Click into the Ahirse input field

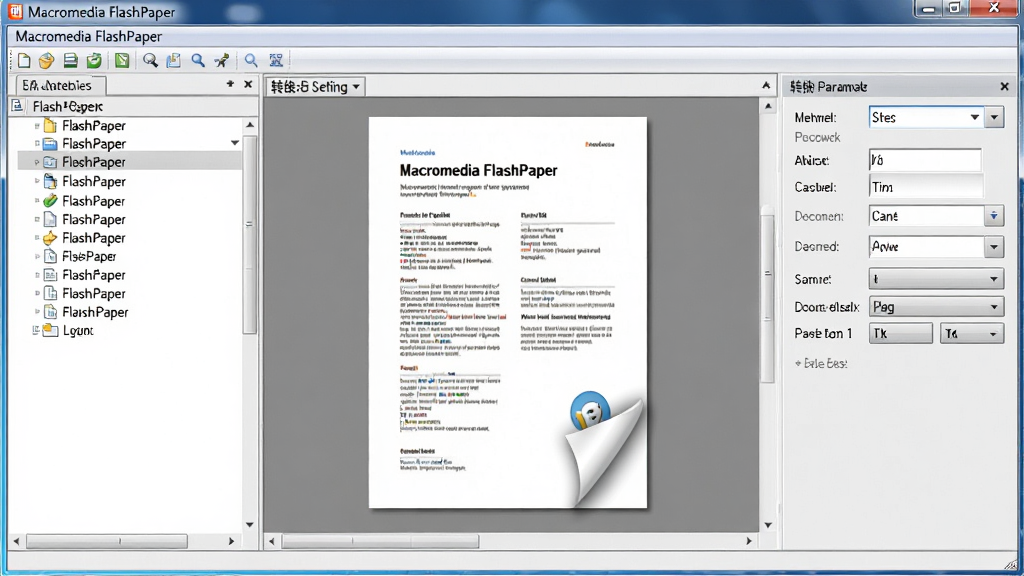[x=925, y=160]
